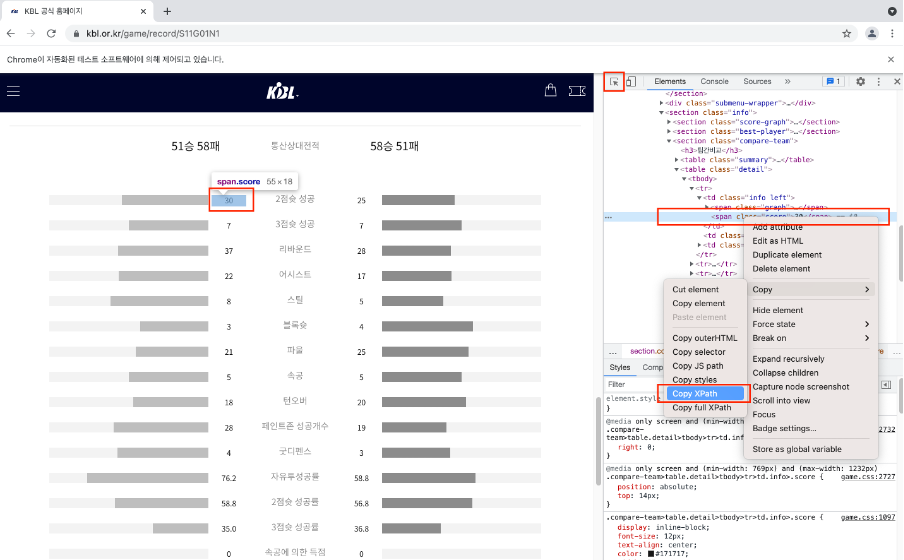This screenshot has height=560, width=904.
Task: Click the ticket icon in KBL header
Action: [x=577, y=91]
